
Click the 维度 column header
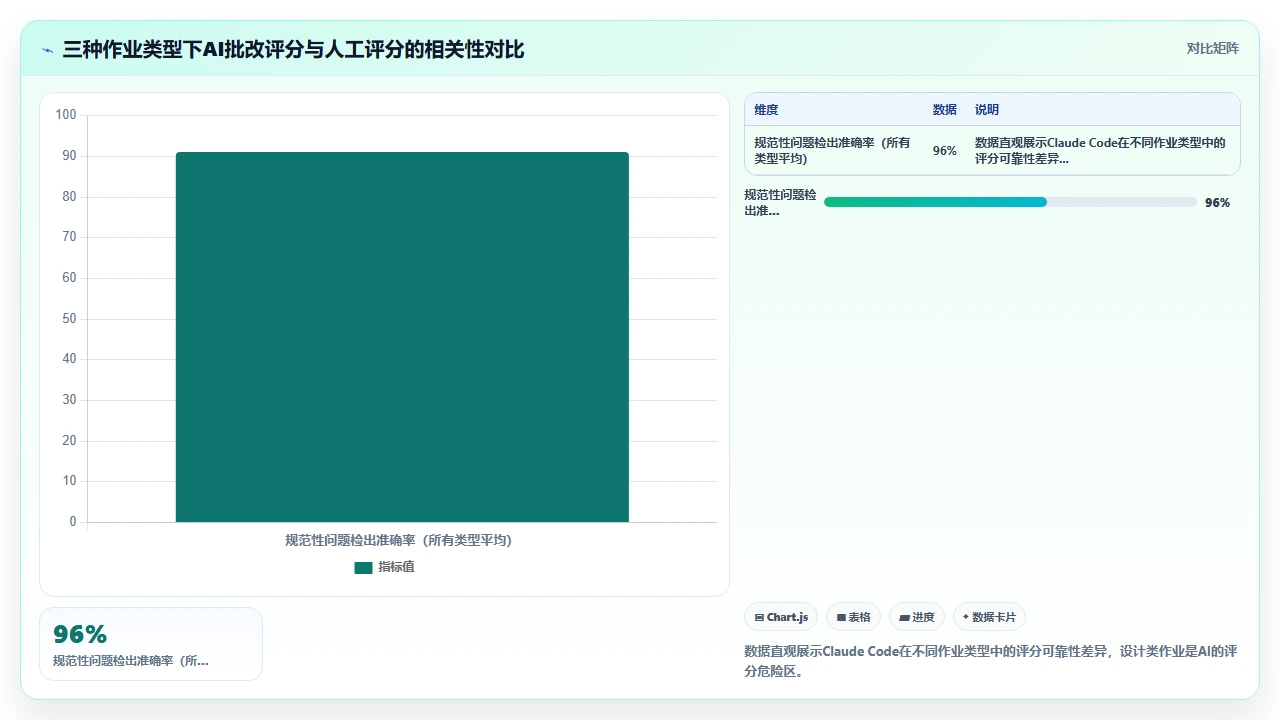pyautogui.click(x=766, y=110)
